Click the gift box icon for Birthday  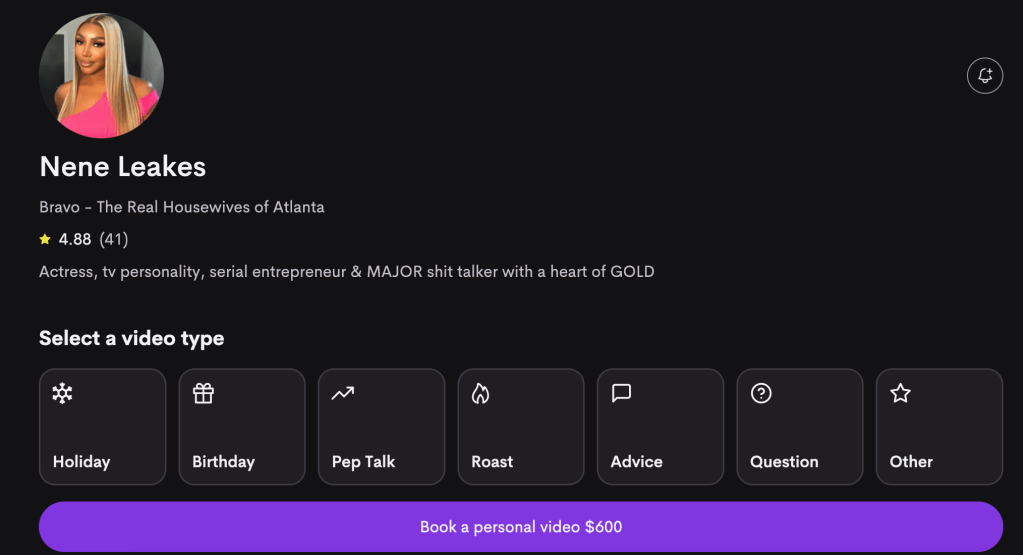[203, 394]
